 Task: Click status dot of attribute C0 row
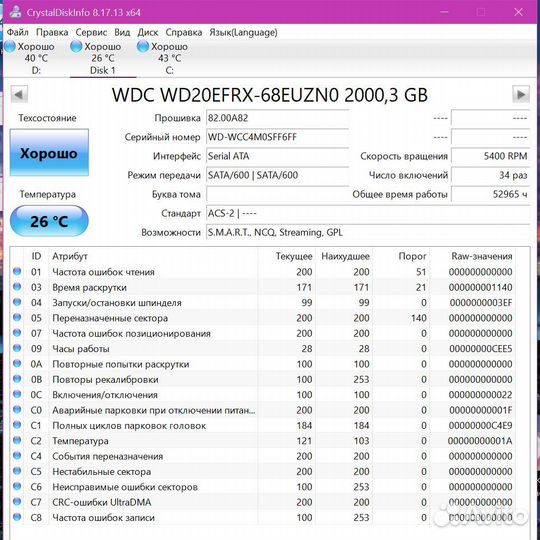17,409
